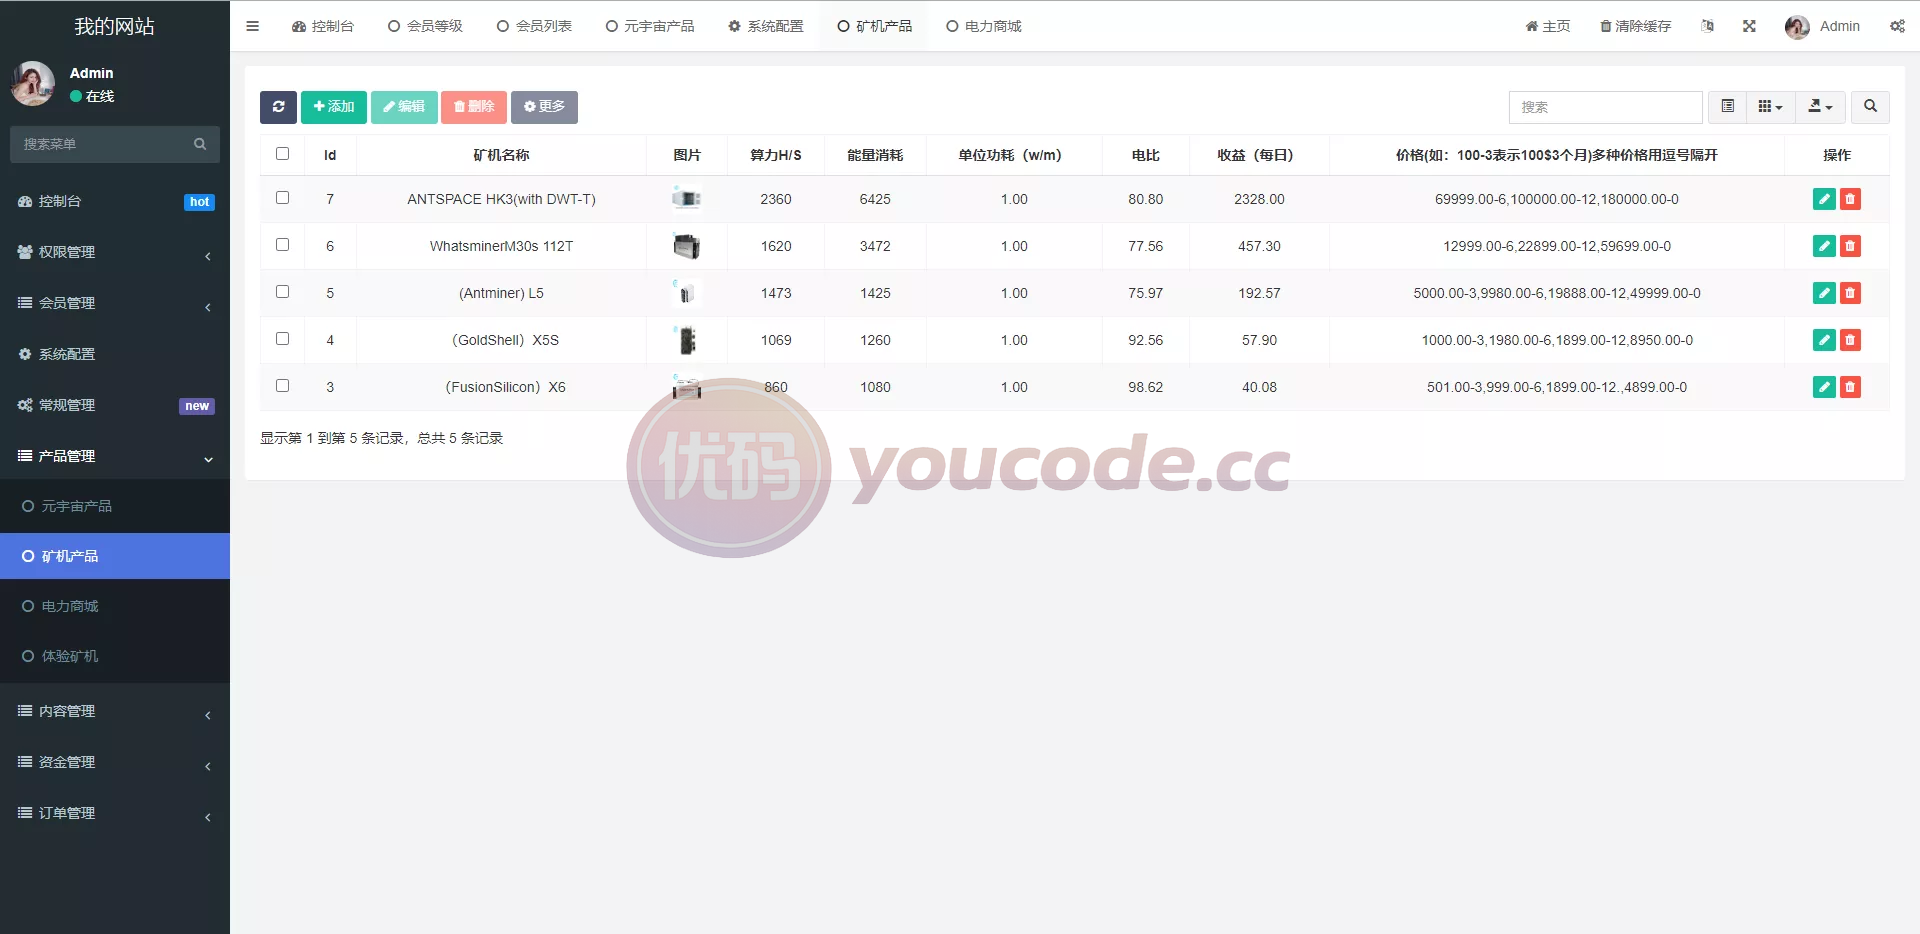Click the table search magnifier button
This screenshot has height=934, width=1920.
coord(1870,107)
